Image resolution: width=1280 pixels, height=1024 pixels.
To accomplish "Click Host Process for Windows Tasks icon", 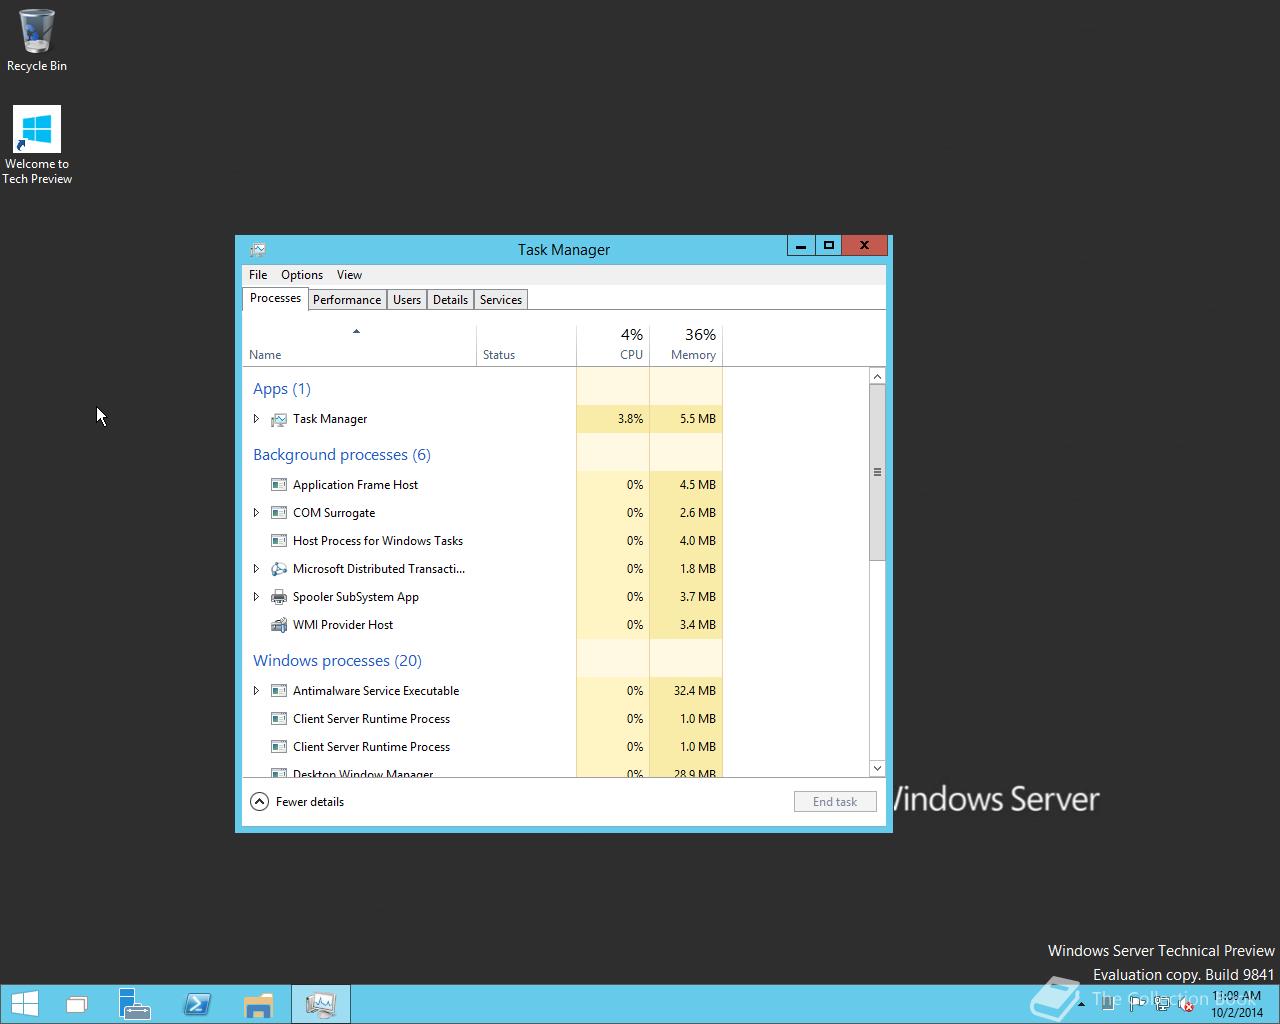I will [279, 541].
